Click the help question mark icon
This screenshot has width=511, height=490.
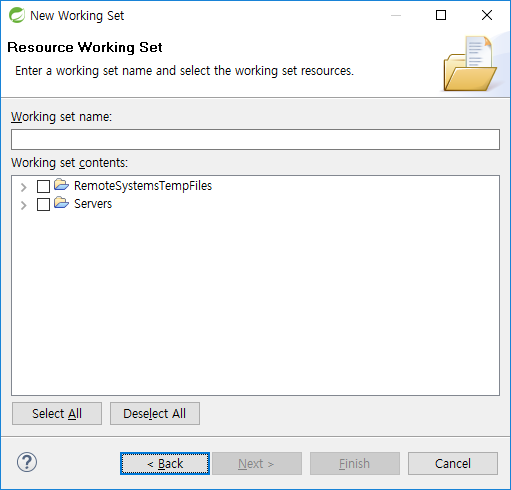coord(27,462)
